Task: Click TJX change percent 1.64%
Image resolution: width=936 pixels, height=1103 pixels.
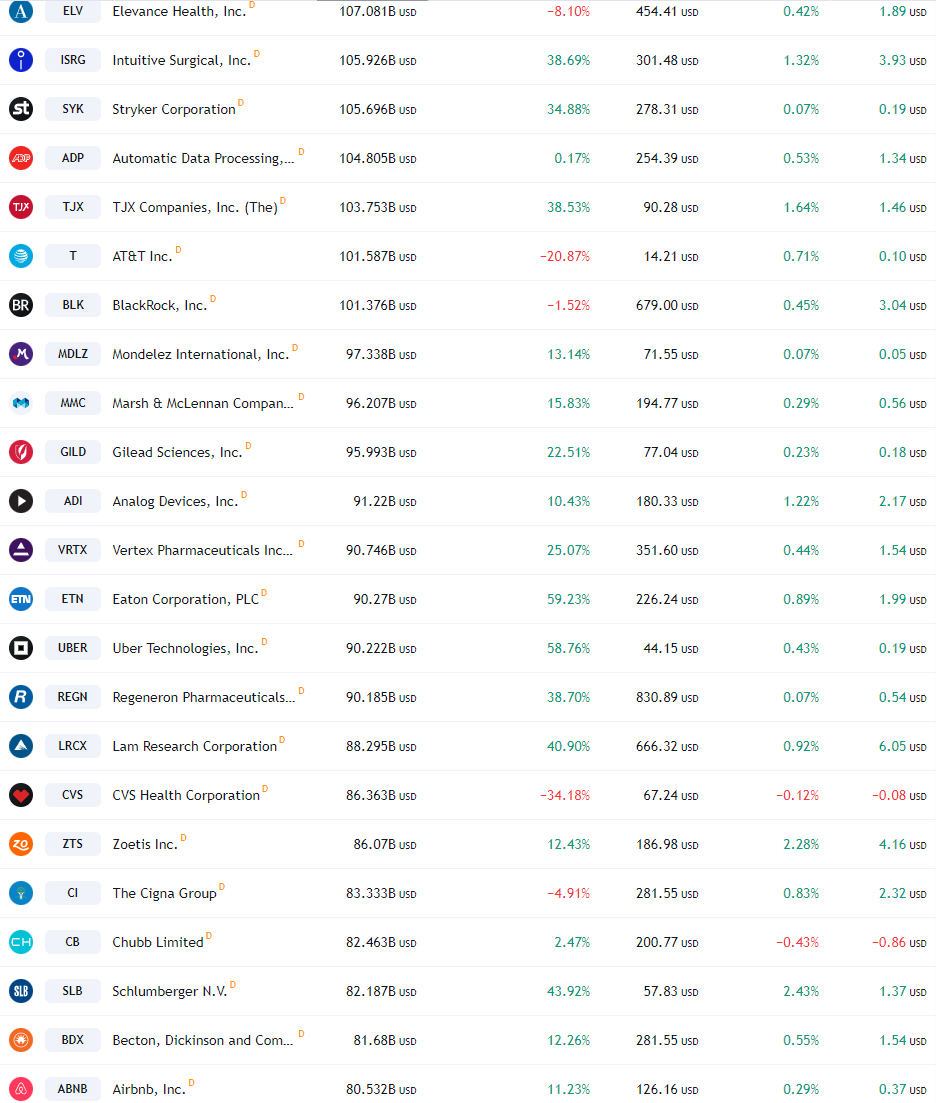Action: click(x=802, y=208)
